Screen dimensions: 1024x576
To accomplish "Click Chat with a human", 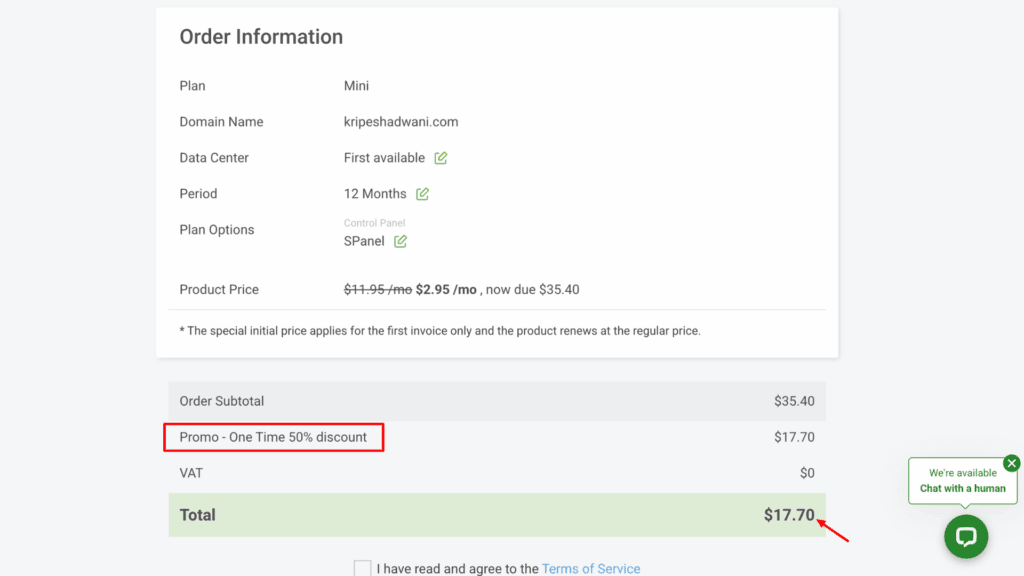I will point(961,489).
